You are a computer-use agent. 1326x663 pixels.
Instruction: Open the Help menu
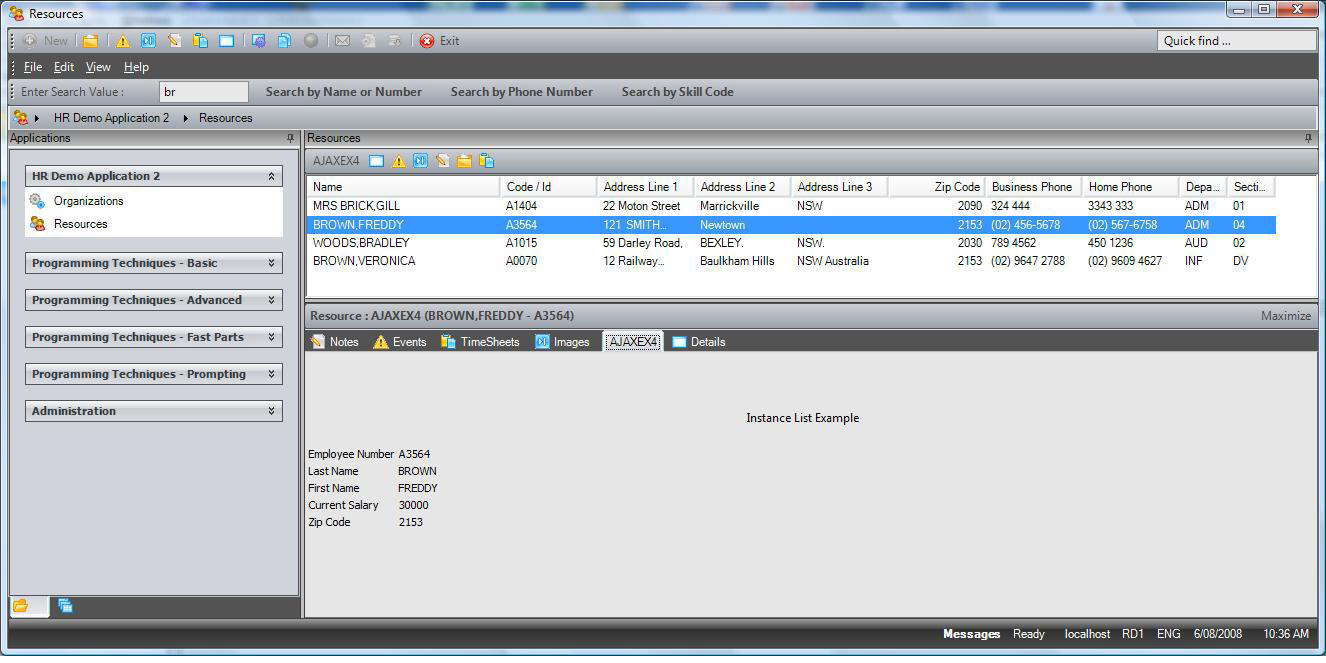[x=136, y=67]
